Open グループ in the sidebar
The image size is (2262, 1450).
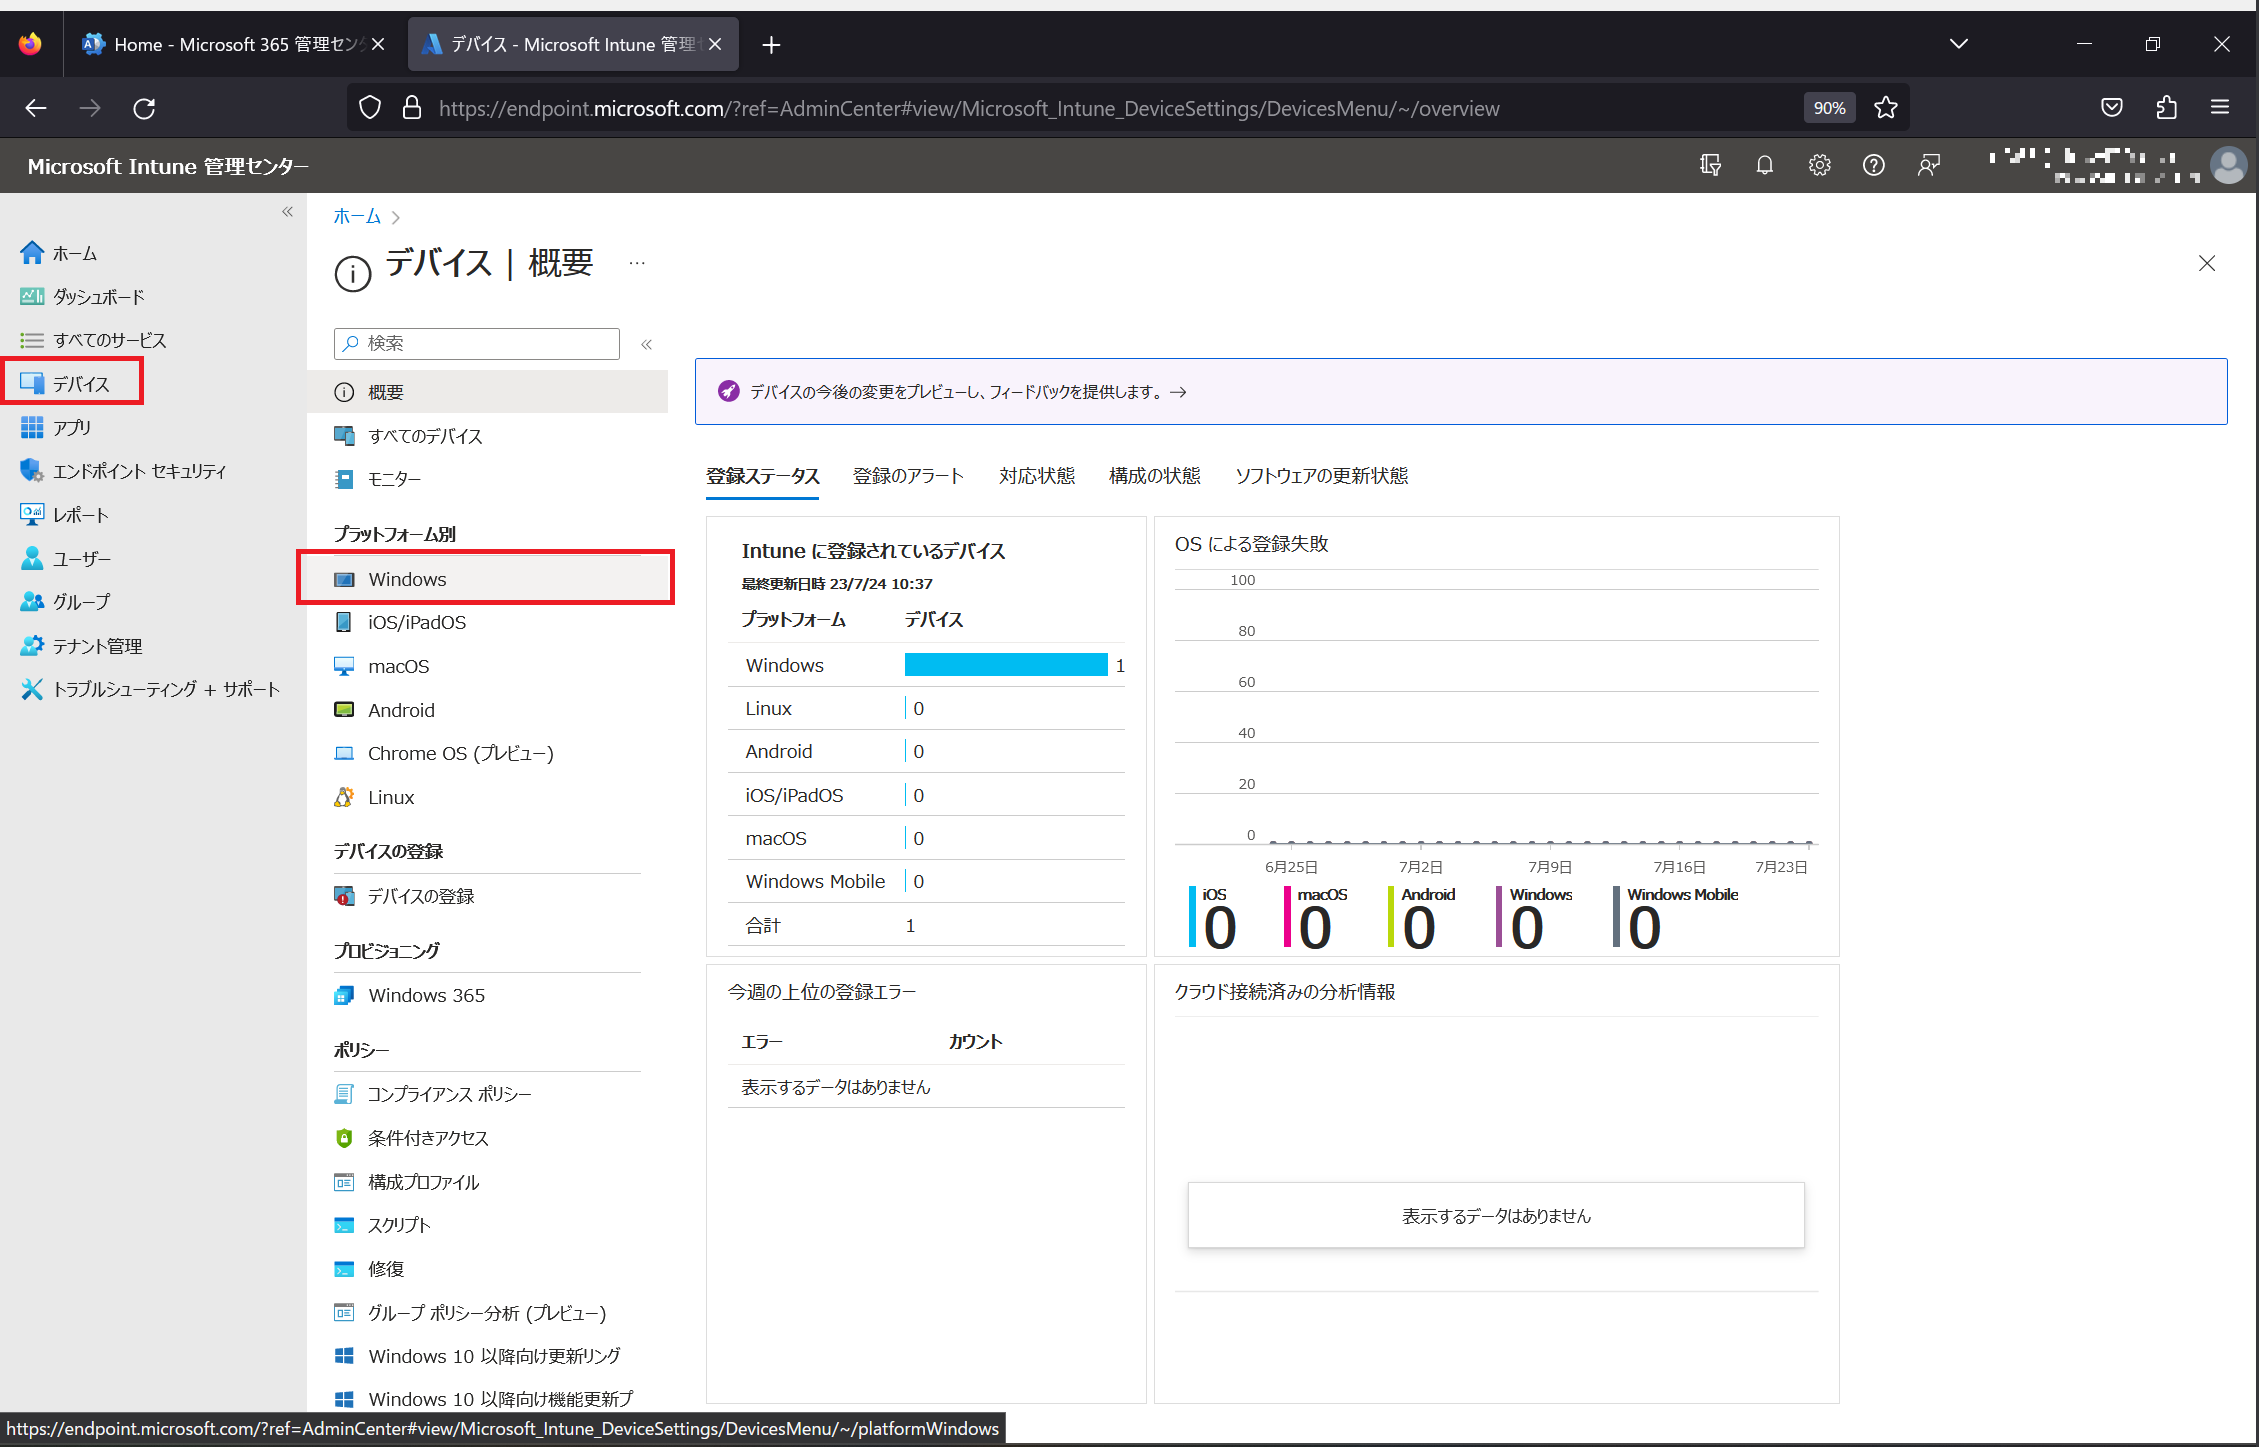[x=65, y=603]
